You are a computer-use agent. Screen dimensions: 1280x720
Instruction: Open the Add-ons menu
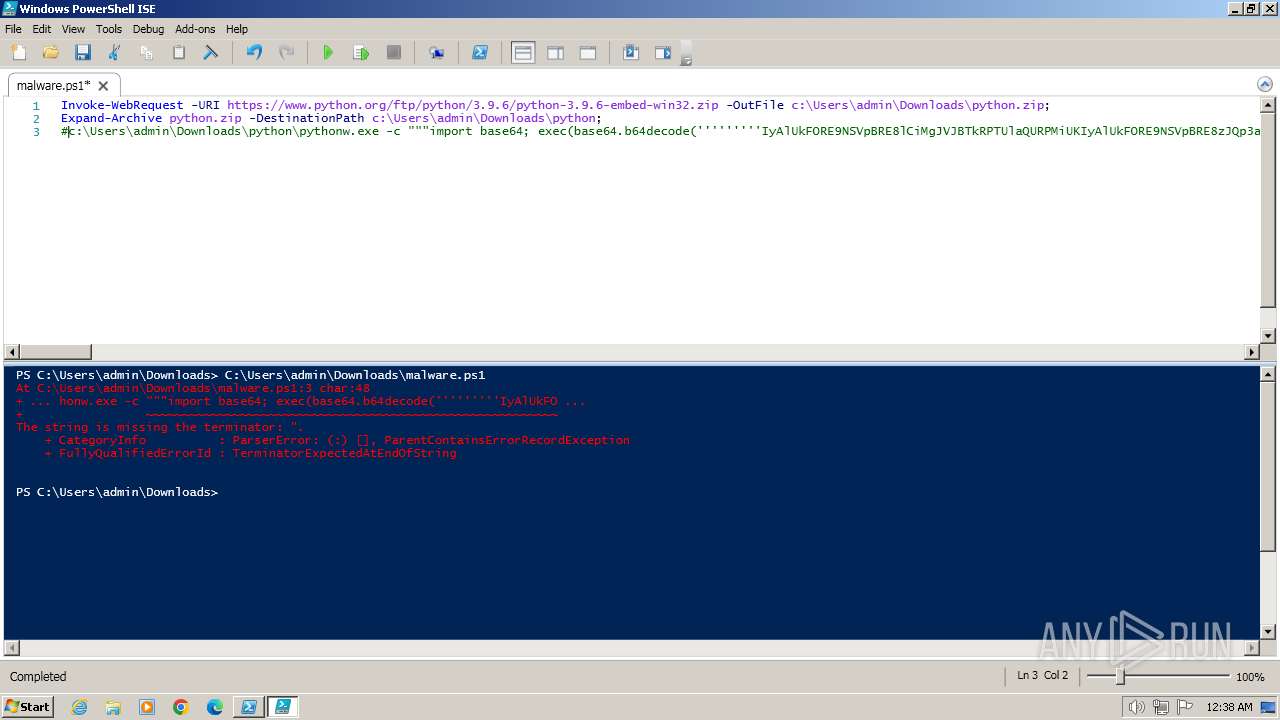point(195,29)
